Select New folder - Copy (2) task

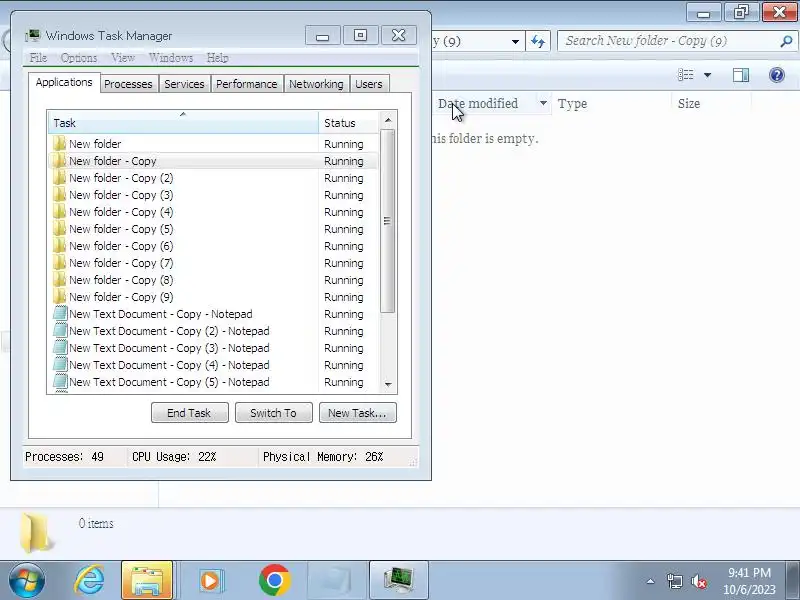click(x=213, y=178)
